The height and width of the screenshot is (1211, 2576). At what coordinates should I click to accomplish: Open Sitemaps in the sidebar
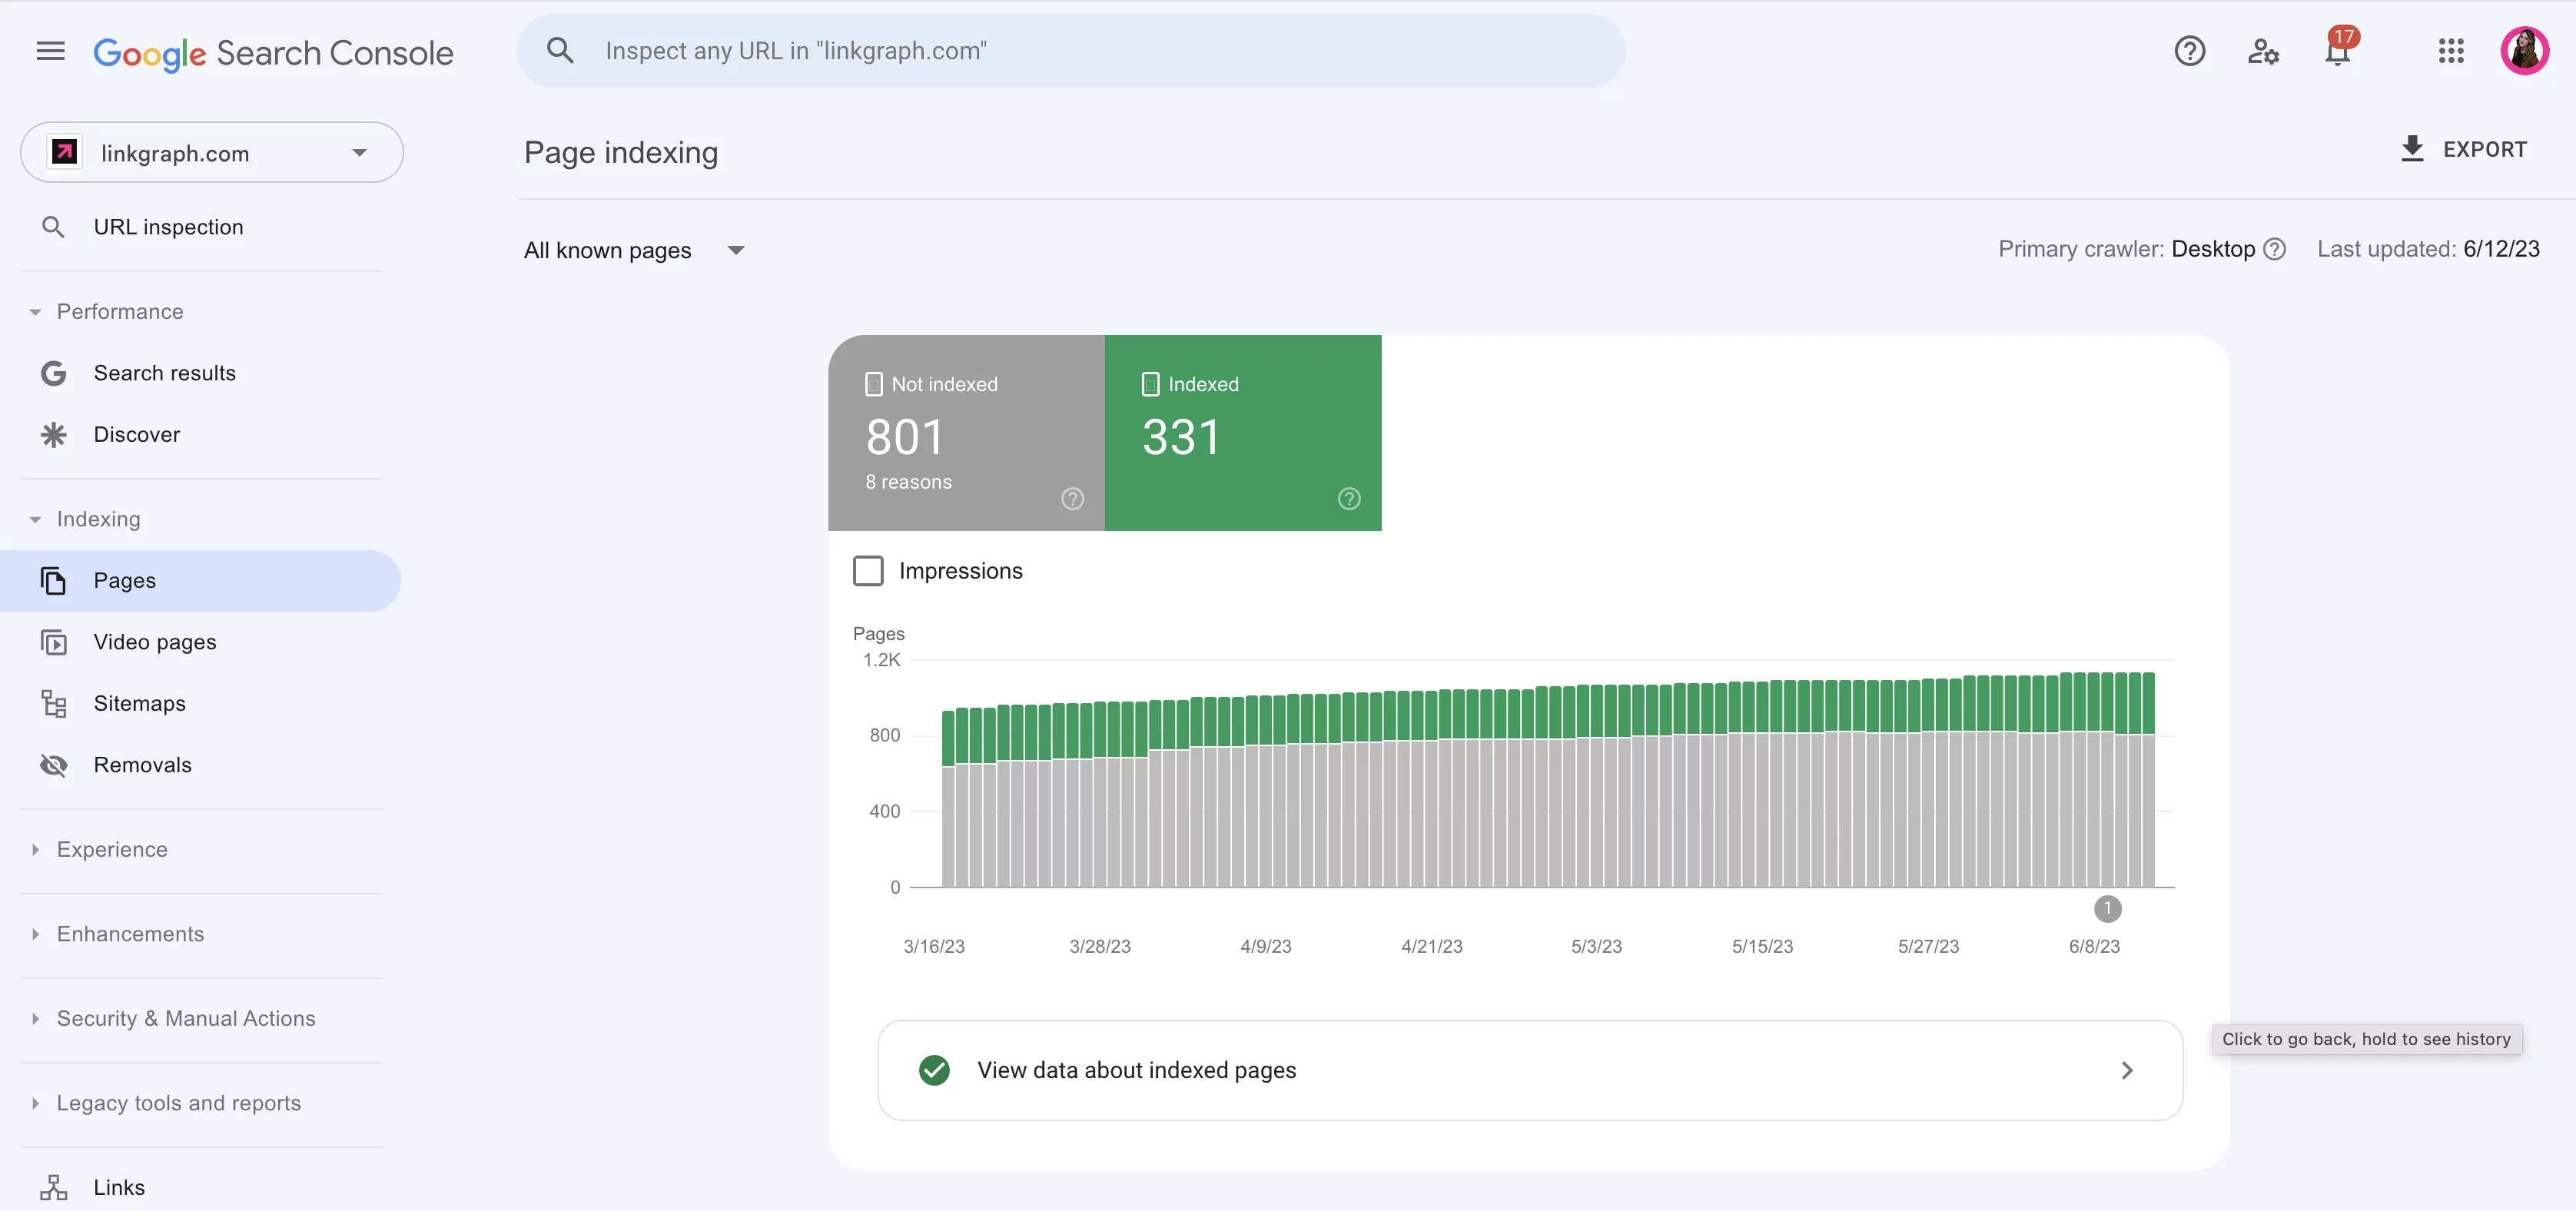tap(139, 703)
